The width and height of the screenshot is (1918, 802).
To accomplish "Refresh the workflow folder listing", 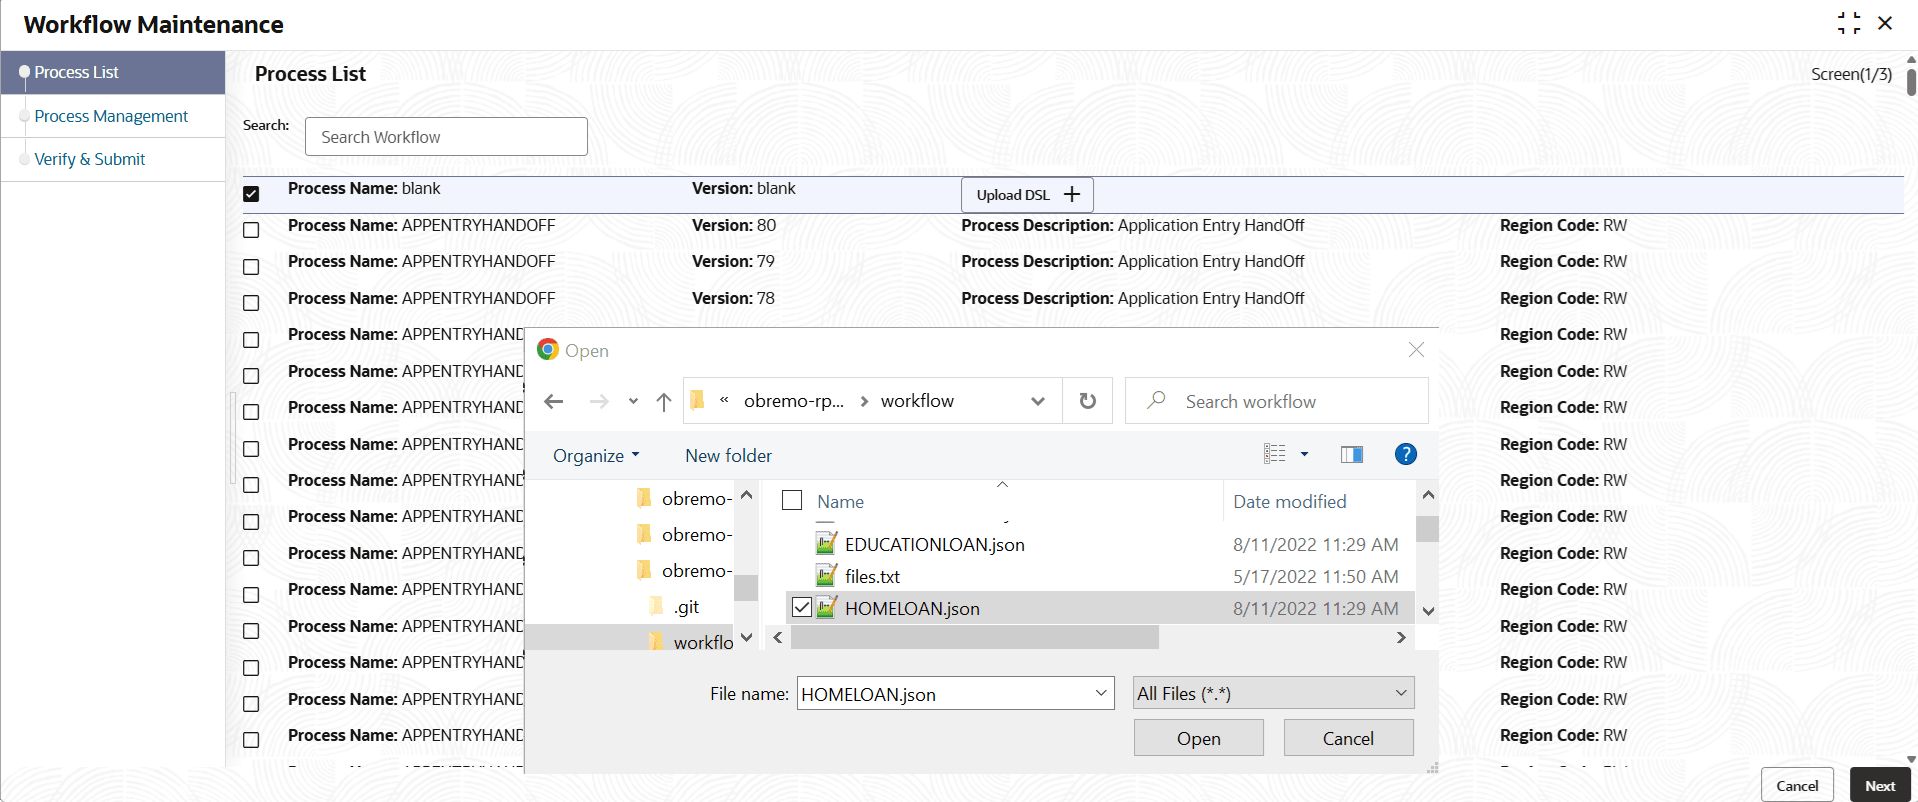I will tap(1088, 401).
